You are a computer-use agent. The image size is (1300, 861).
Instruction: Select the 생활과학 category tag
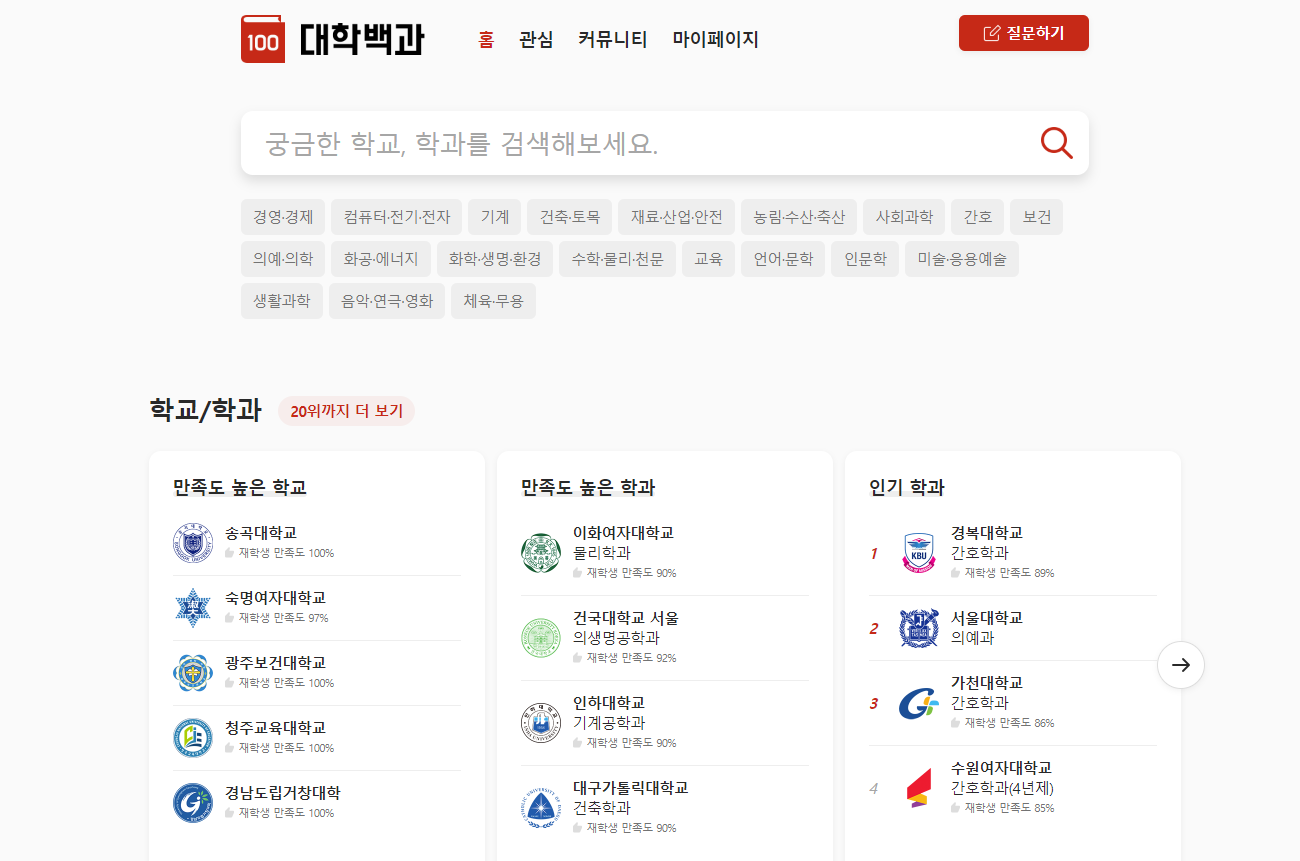[x=282, y=301]
